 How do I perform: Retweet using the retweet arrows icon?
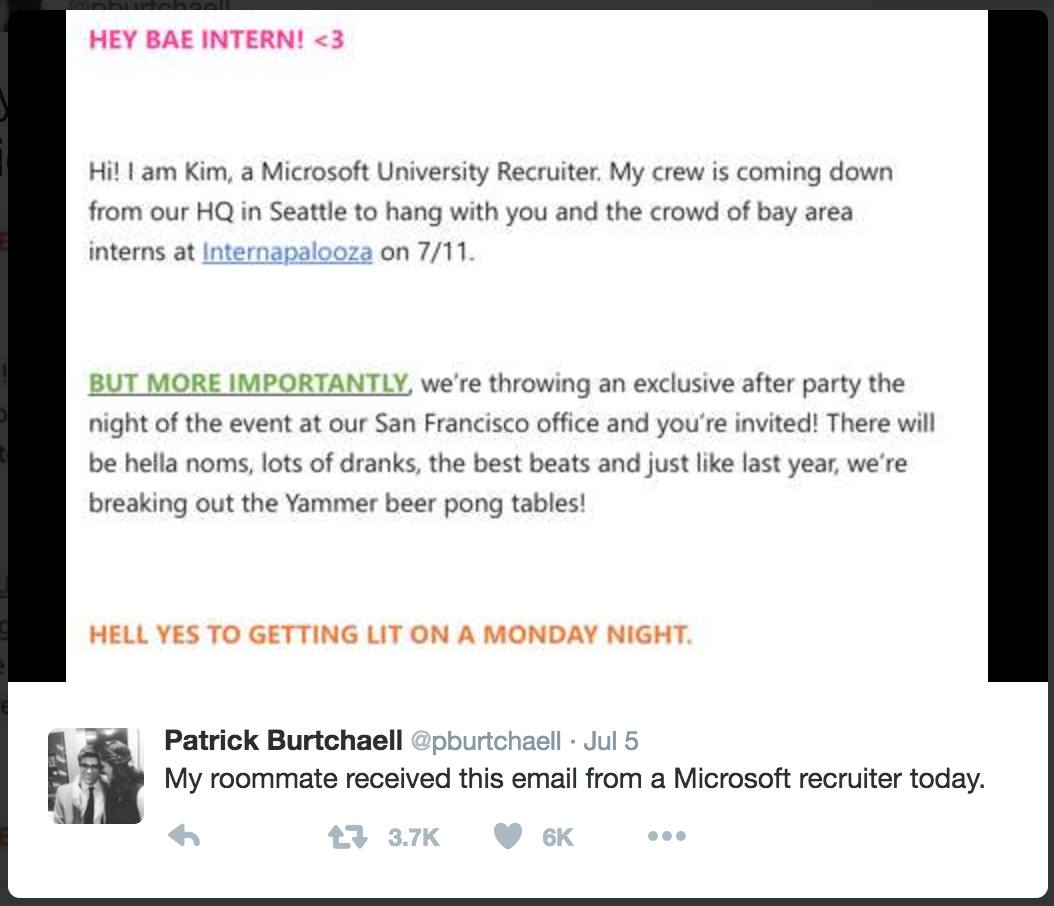point(349,836)
